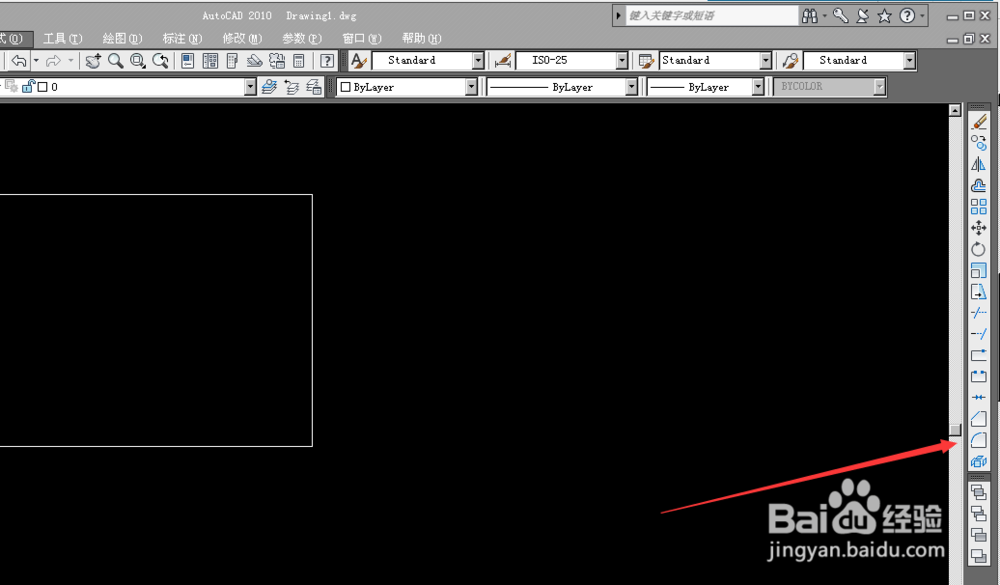
Task: Select the Scale tool
Action: [979, 270]
